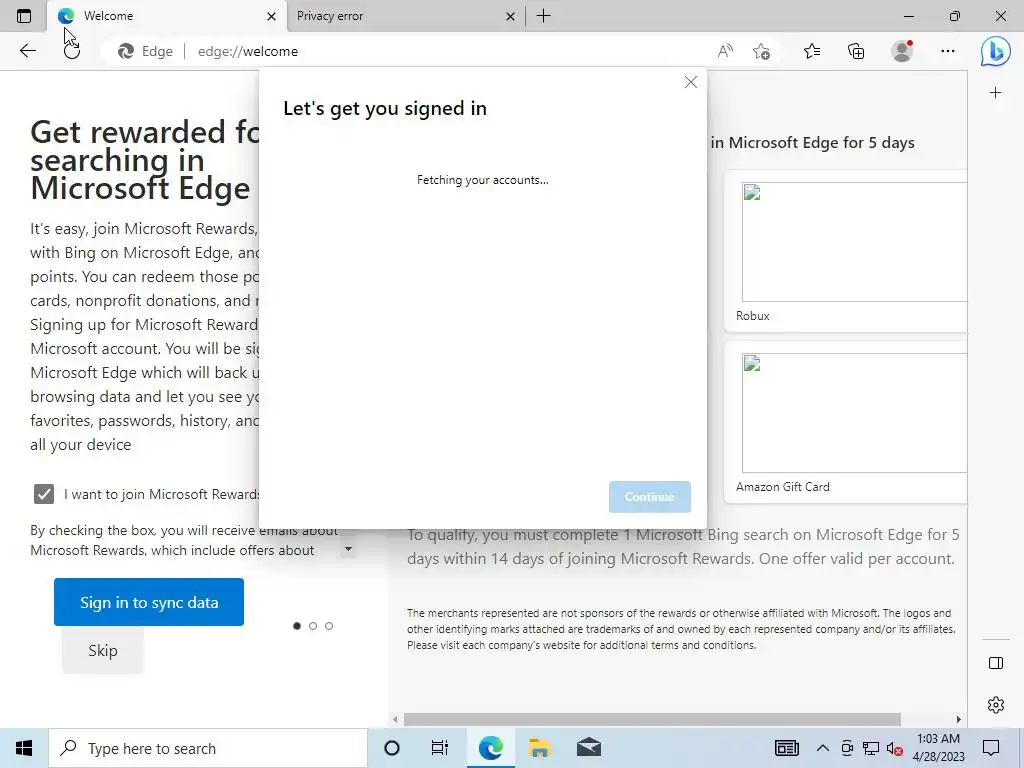Viewport: 1024px width, 768px height.
Task: Click the Robux reward card image
Action: 854,242
